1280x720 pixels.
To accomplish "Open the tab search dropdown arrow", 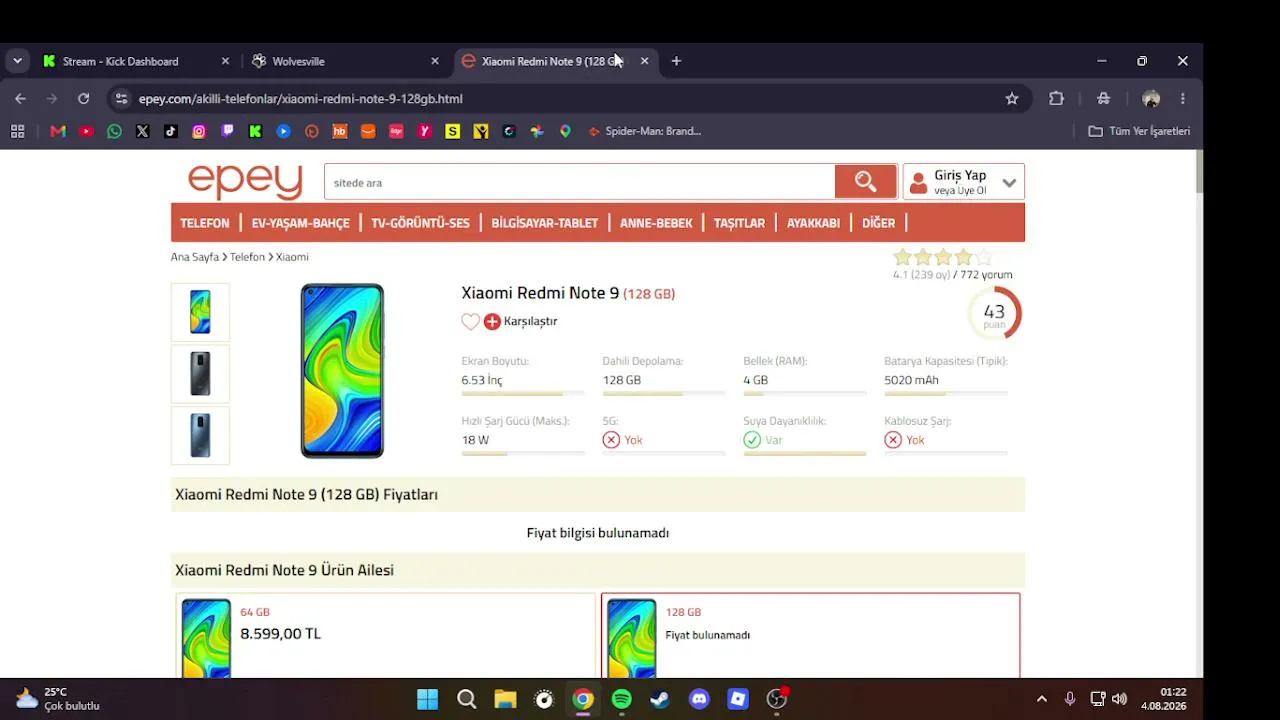I will click(x=17, y=61).
